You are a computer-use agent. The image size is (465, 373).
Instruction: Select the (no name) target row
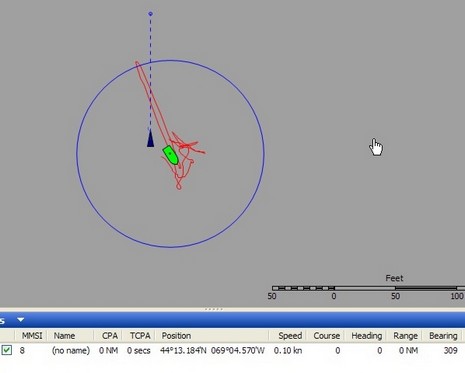pyautogui.click(x=232, y=351)
